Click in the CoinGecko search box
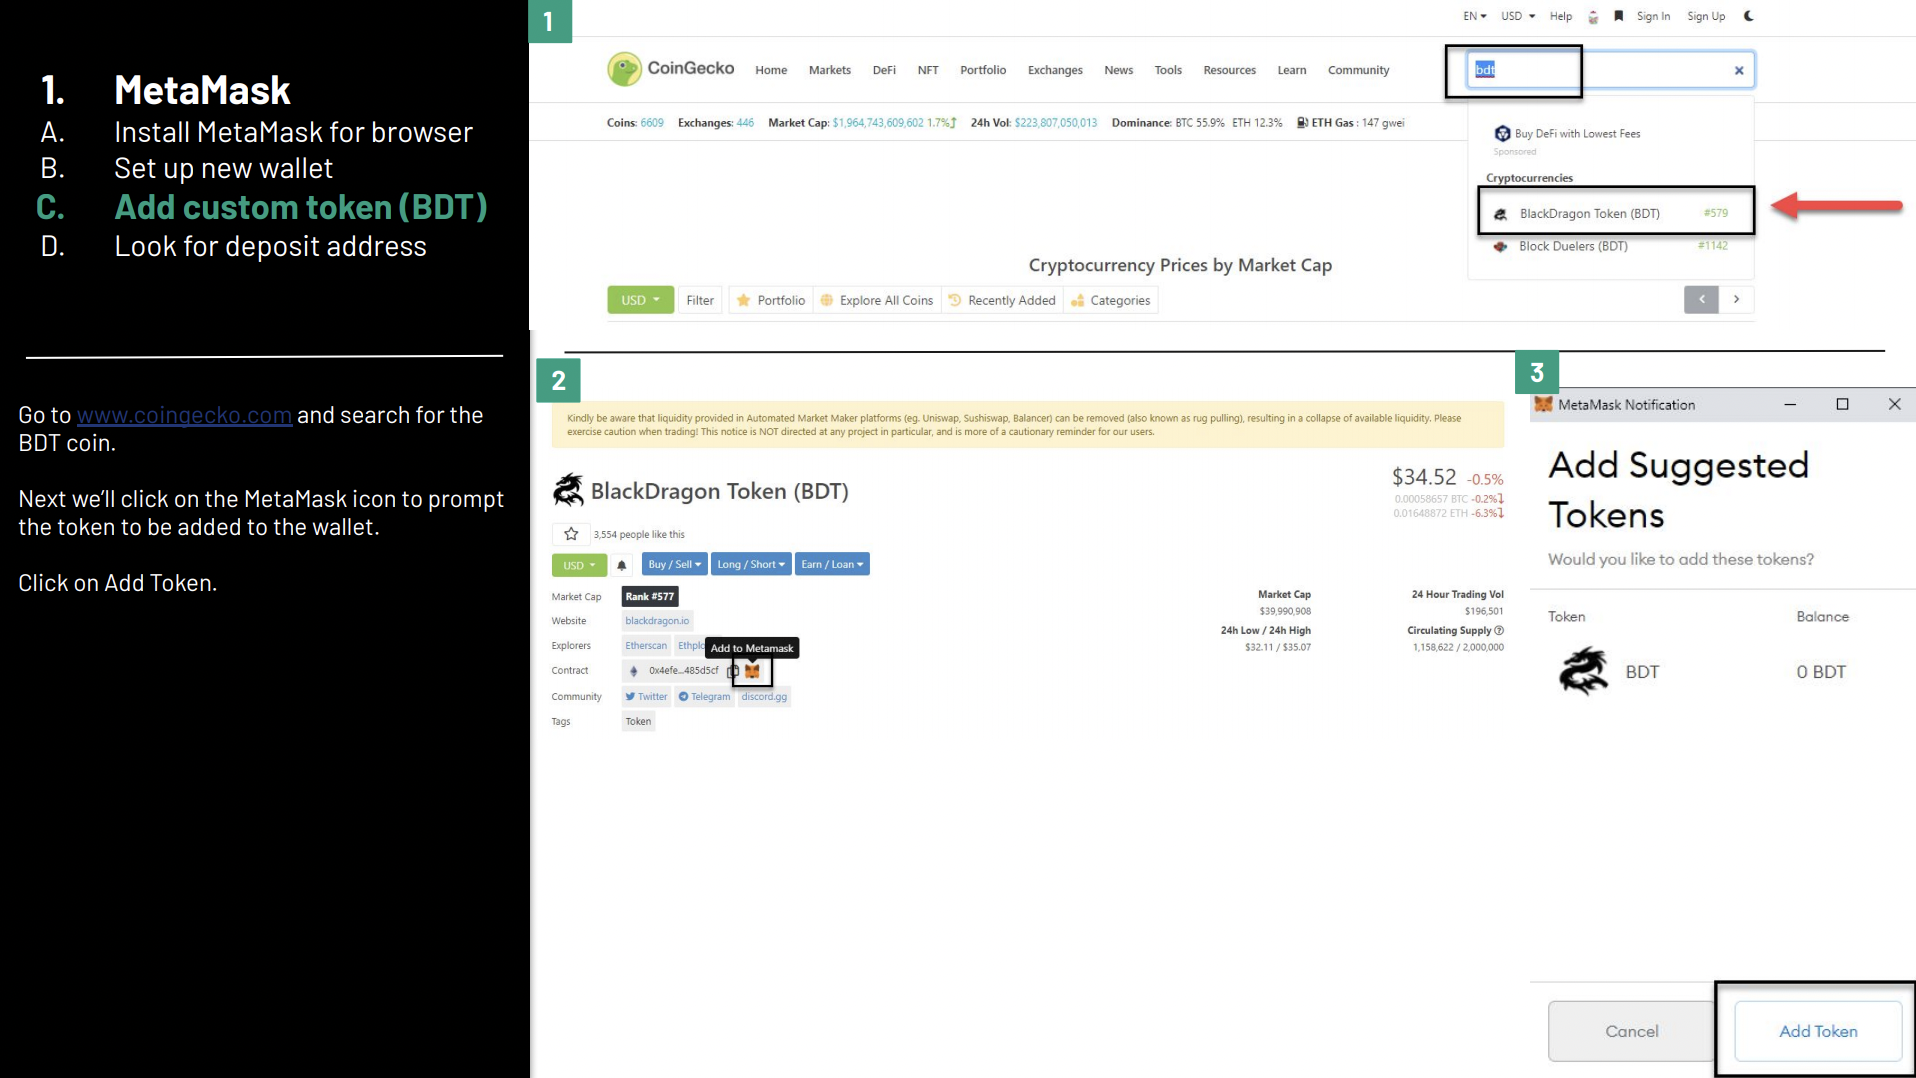Screen dimensions: 1916x1078 [x=1610, y=70]
